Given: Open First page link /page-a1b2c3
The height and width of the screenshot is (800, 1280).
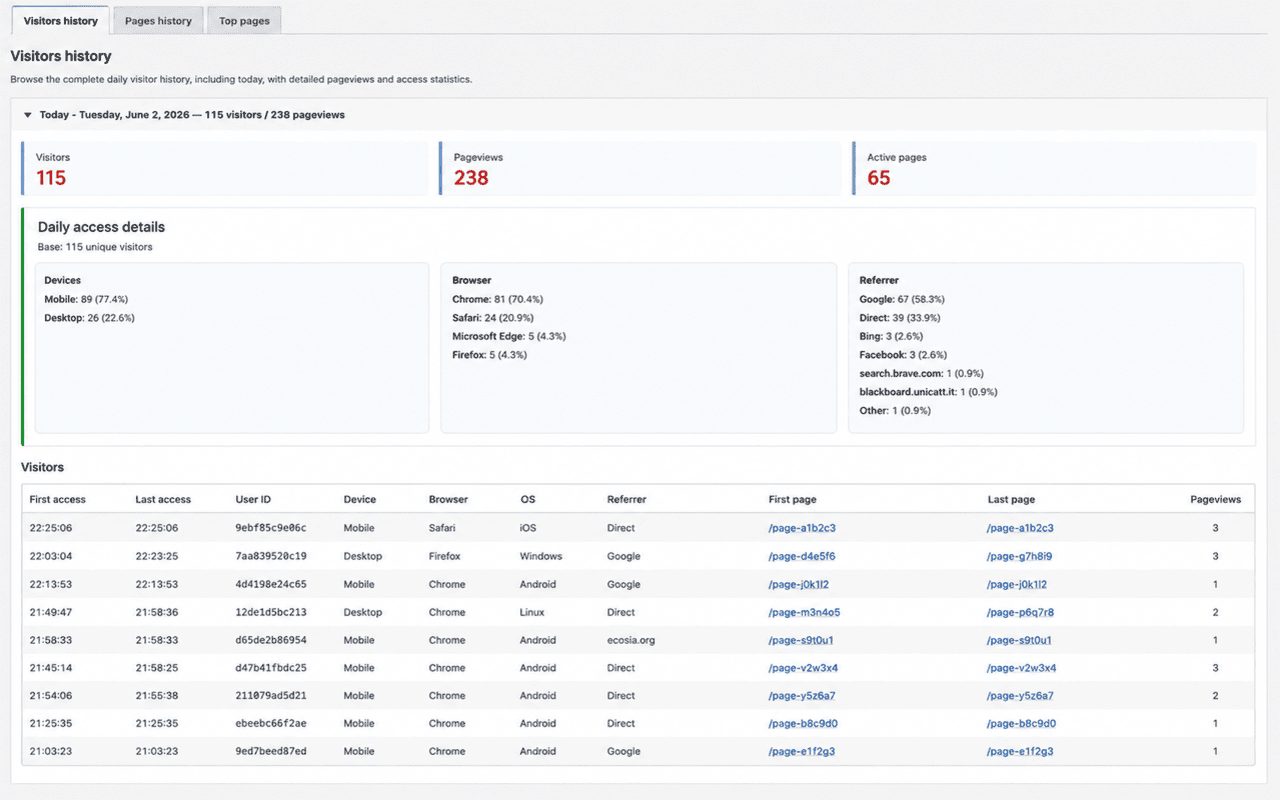Looking at the screenshot, I should tap(801, 528).
